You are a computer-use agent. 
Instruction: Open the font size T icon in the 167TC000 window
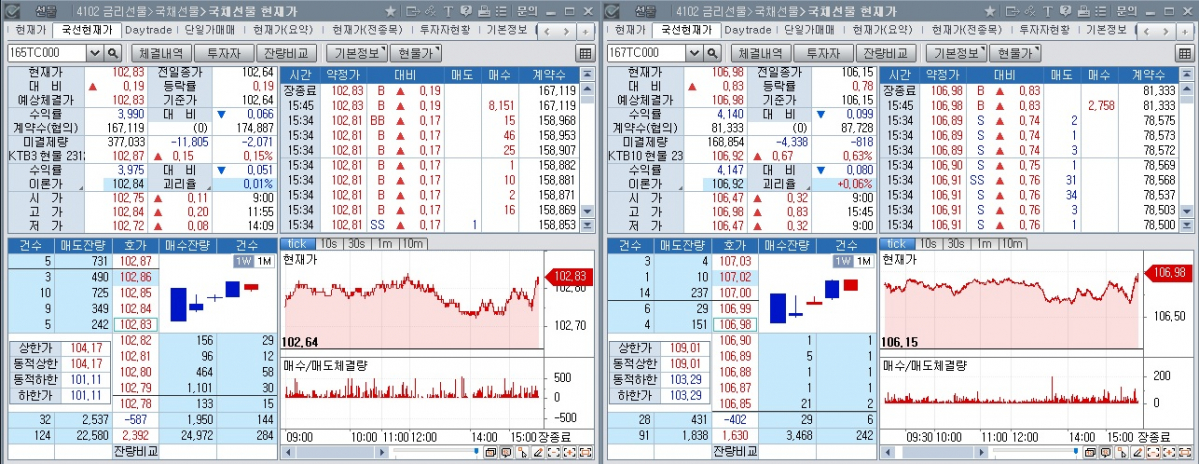coord(1048,11)
